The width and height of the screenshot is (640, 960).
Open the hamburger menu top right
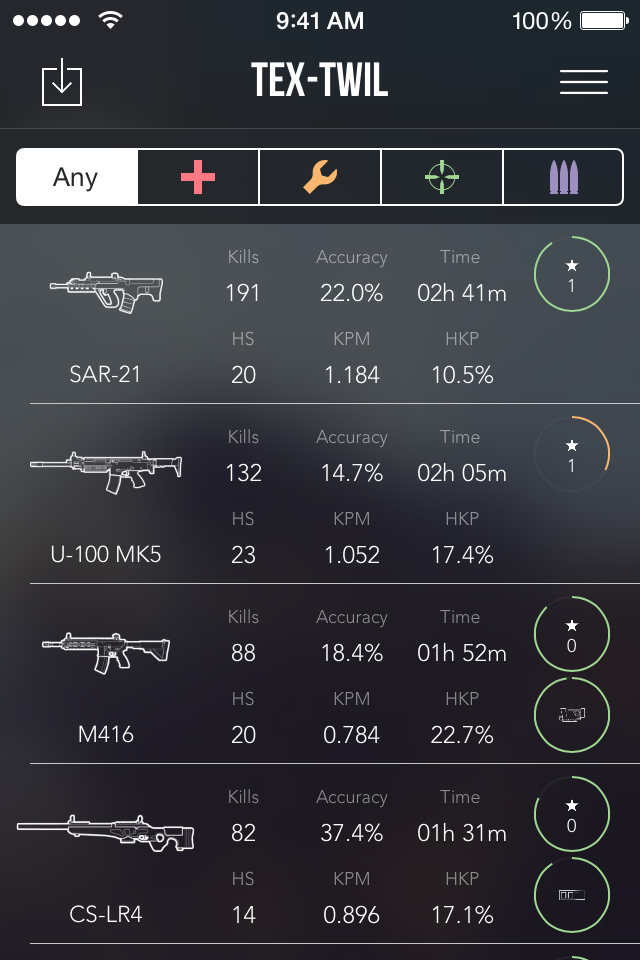point(584,82)
